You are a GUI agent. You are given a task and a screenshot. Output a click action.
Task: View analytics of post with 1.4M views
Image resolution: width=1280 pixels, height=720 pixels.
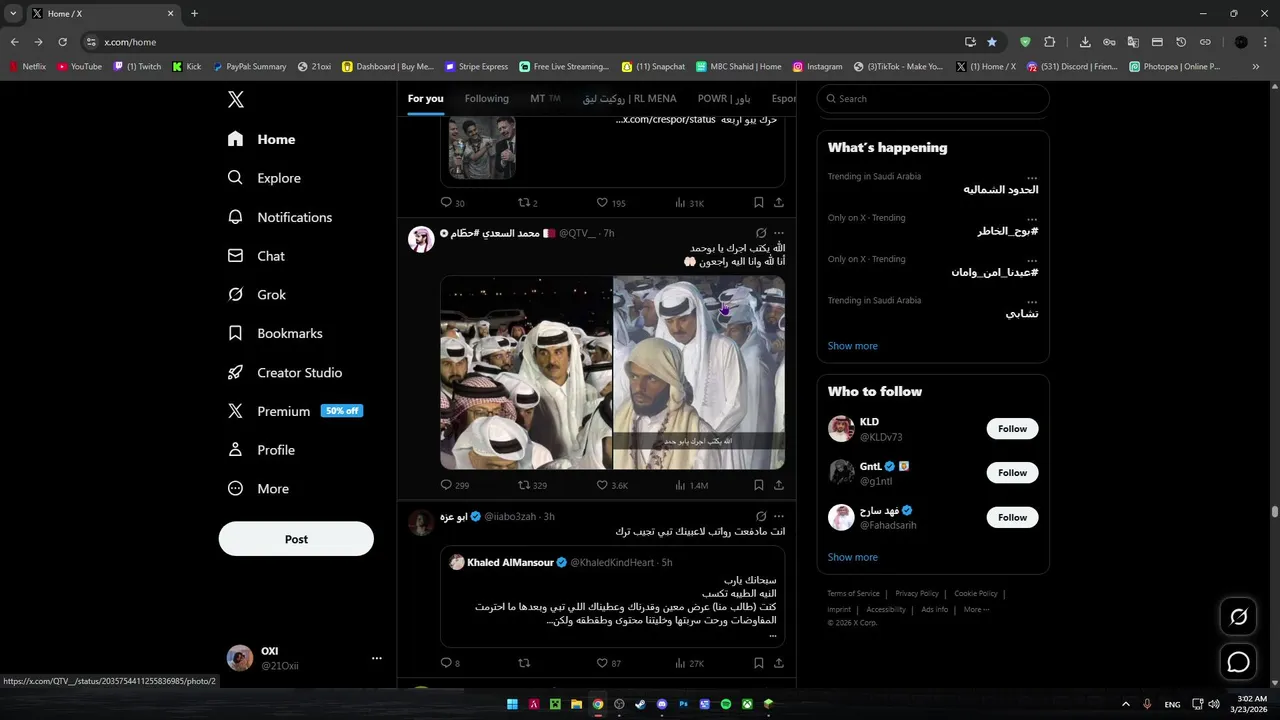point(691,485)
